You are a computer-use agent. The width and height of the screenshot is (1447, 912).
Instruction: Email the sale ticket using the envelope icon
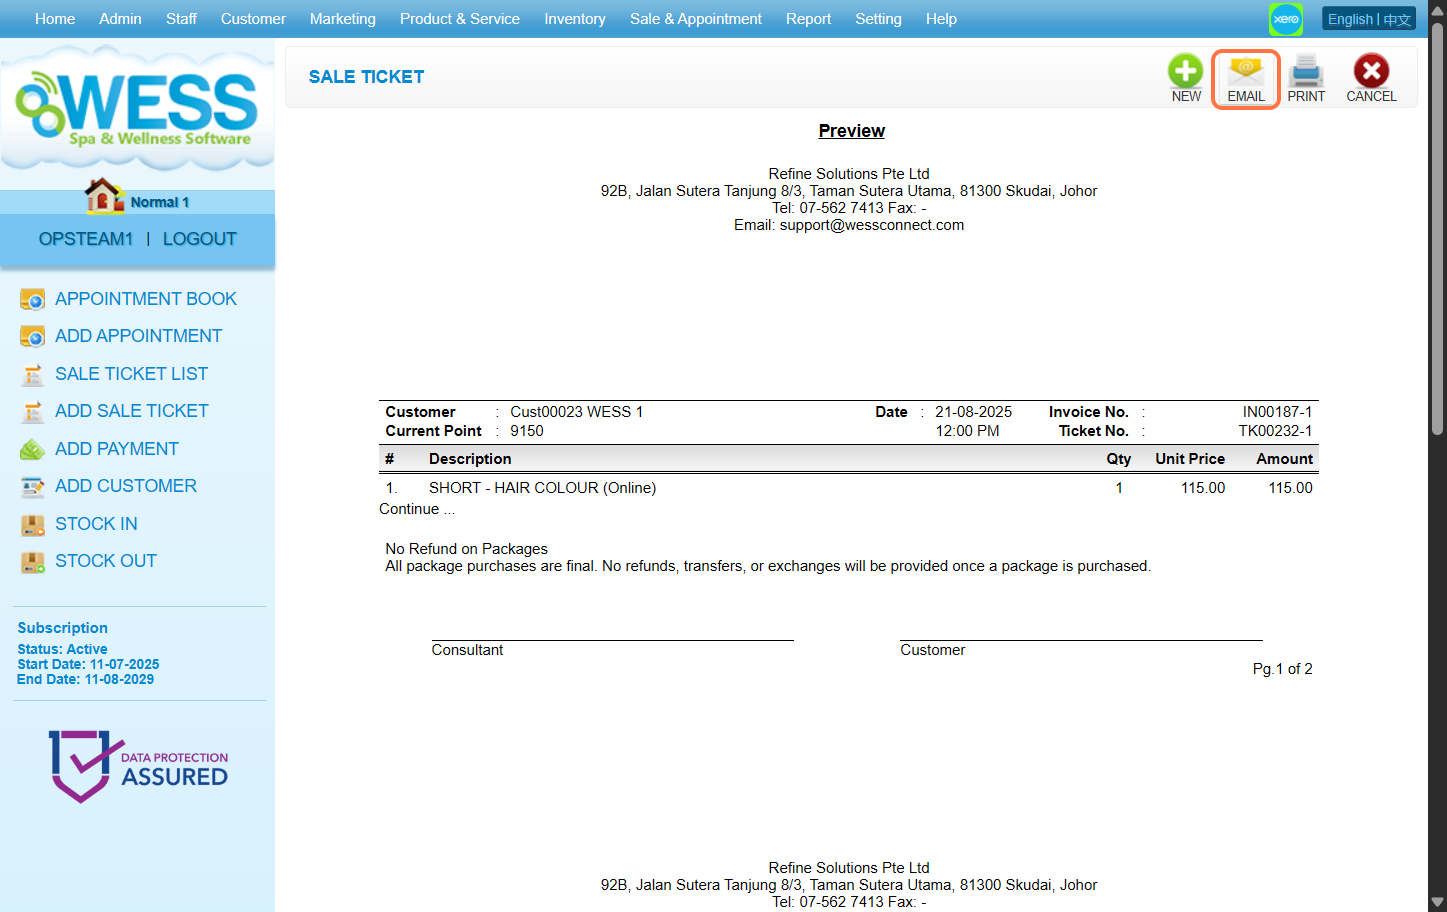pos(1245,72)
